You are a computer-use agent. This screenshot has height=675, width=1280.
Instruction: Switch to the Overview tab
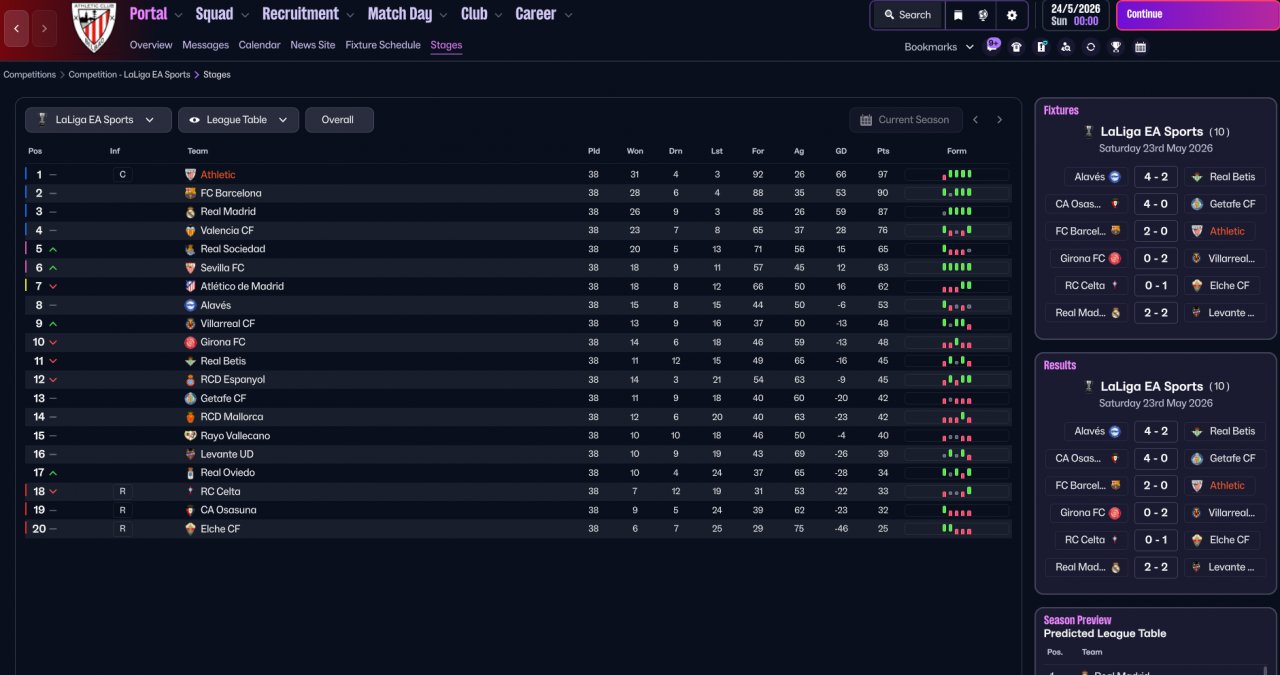(151, 45)
